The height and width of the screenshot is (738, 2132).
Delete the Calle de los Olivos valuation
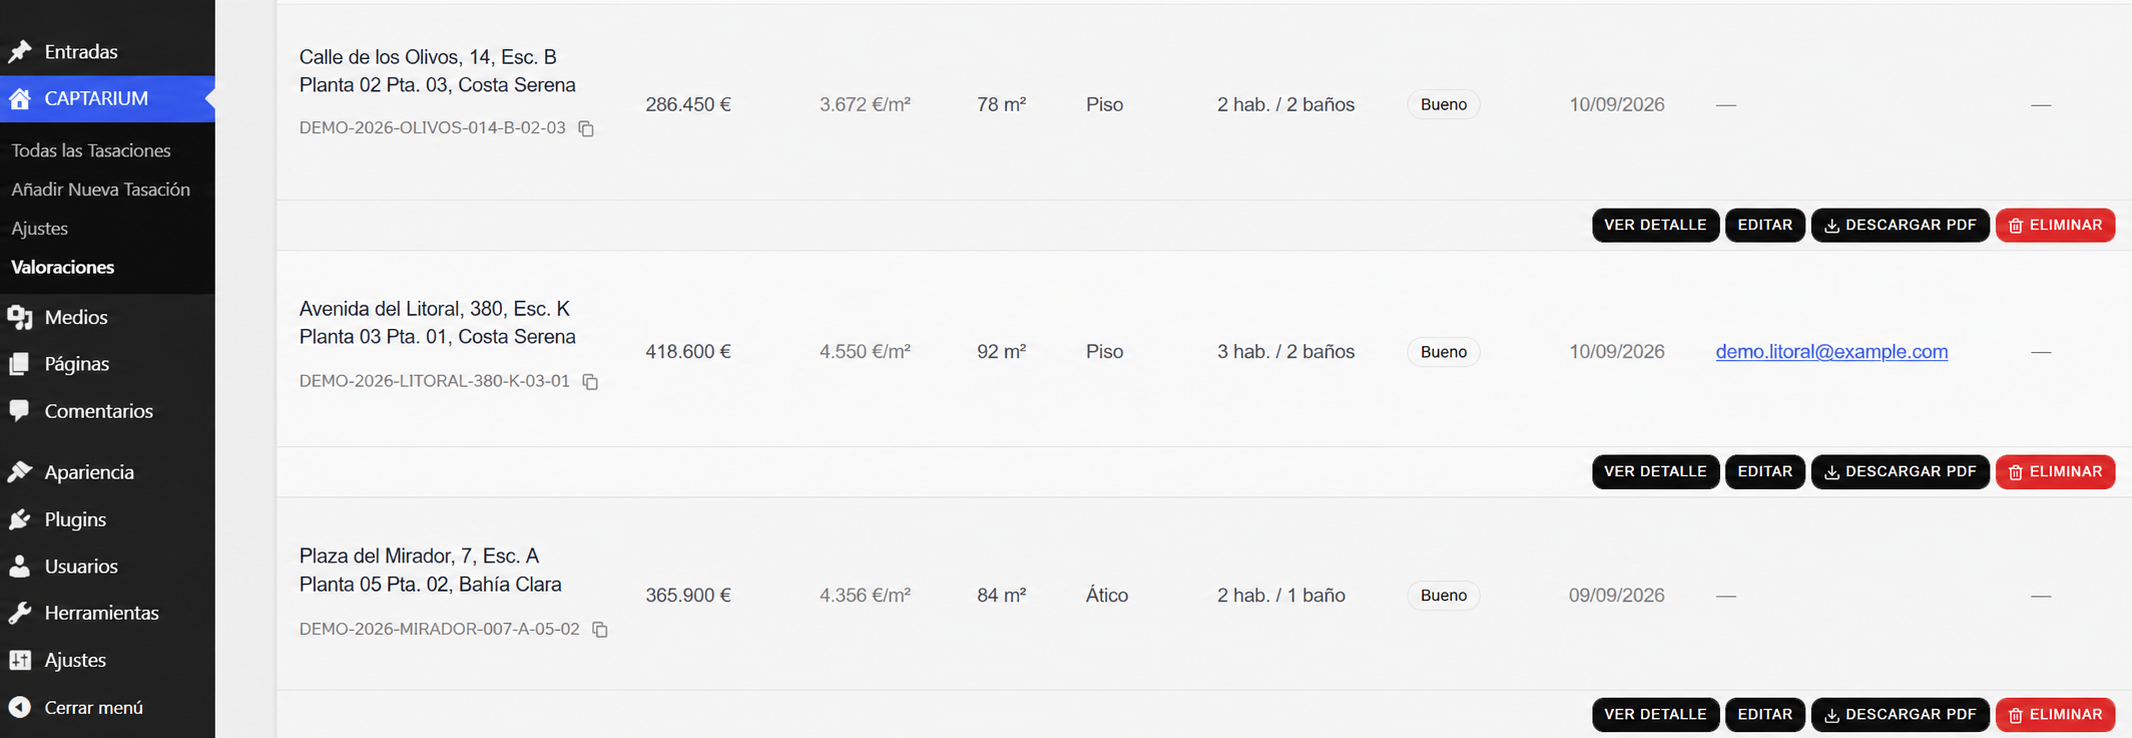coord(2055,225)
